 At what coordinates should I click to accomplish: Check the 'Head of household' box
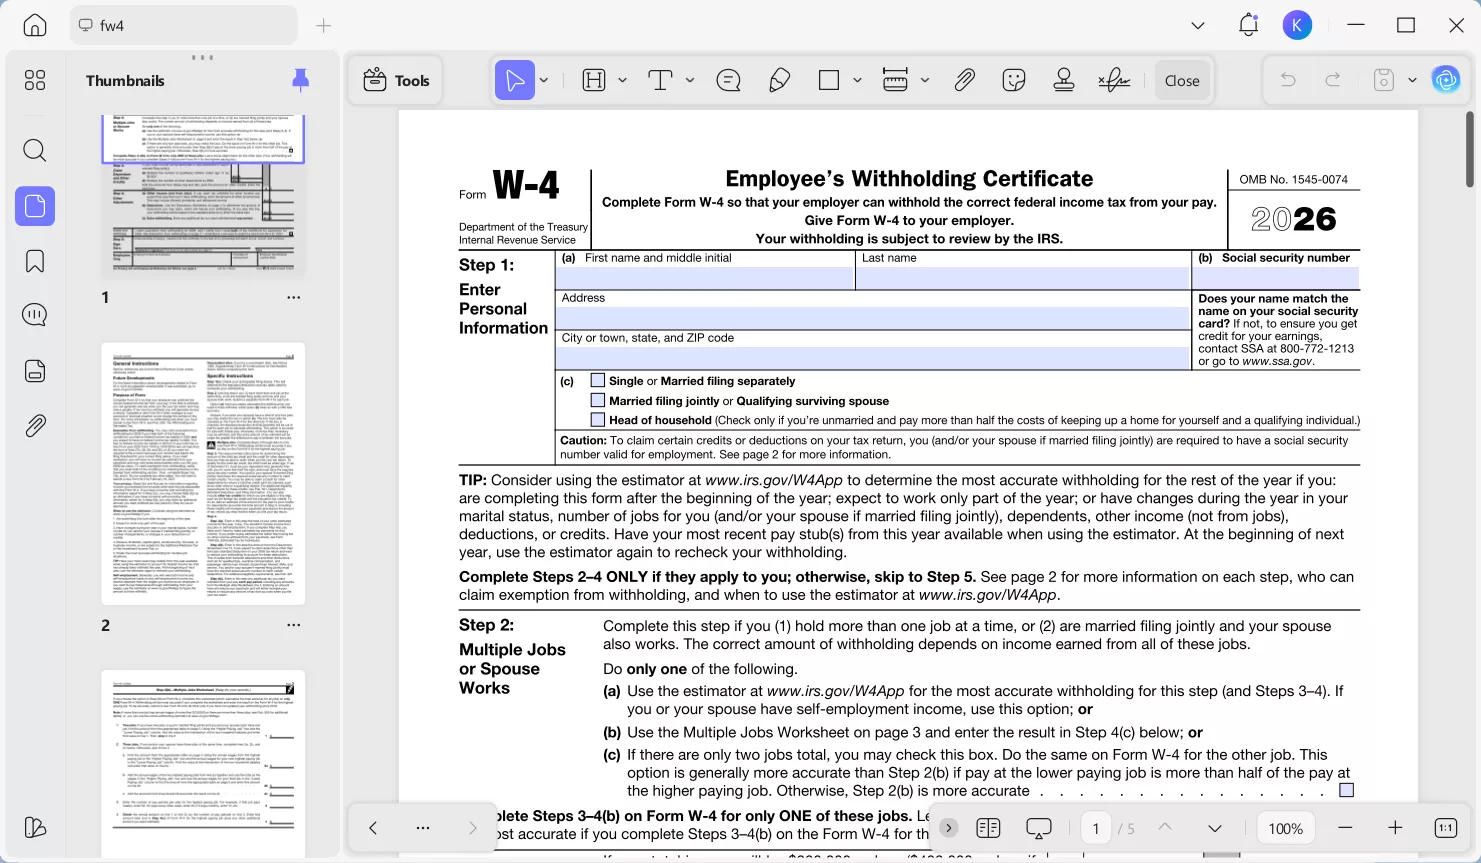click(598, 420)
